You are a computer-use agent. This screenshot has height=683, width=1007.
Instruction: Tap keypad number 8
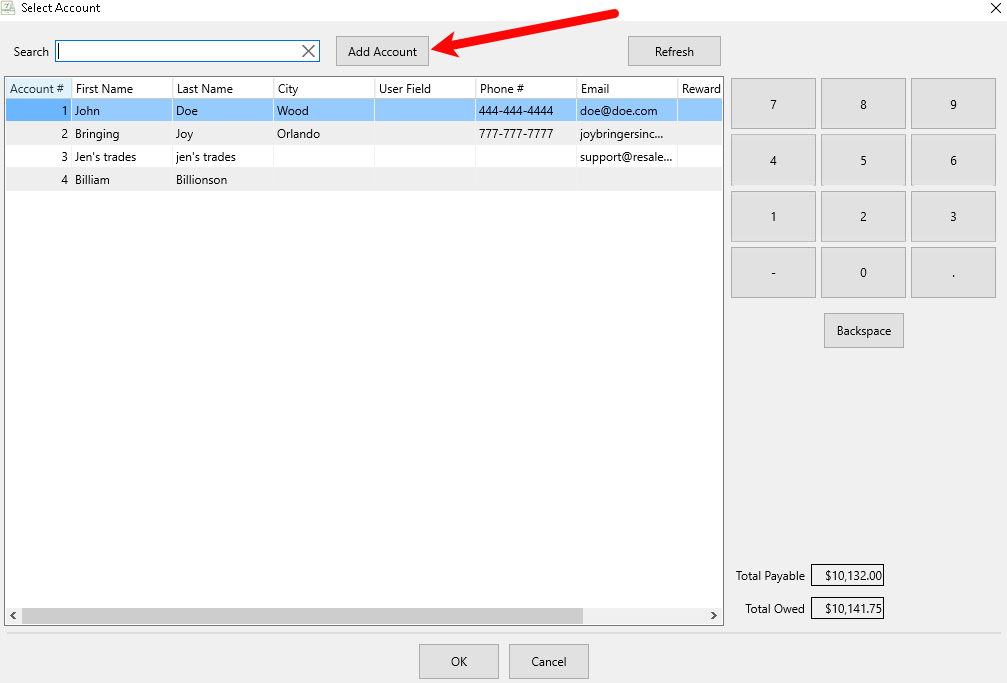(863, 104)
